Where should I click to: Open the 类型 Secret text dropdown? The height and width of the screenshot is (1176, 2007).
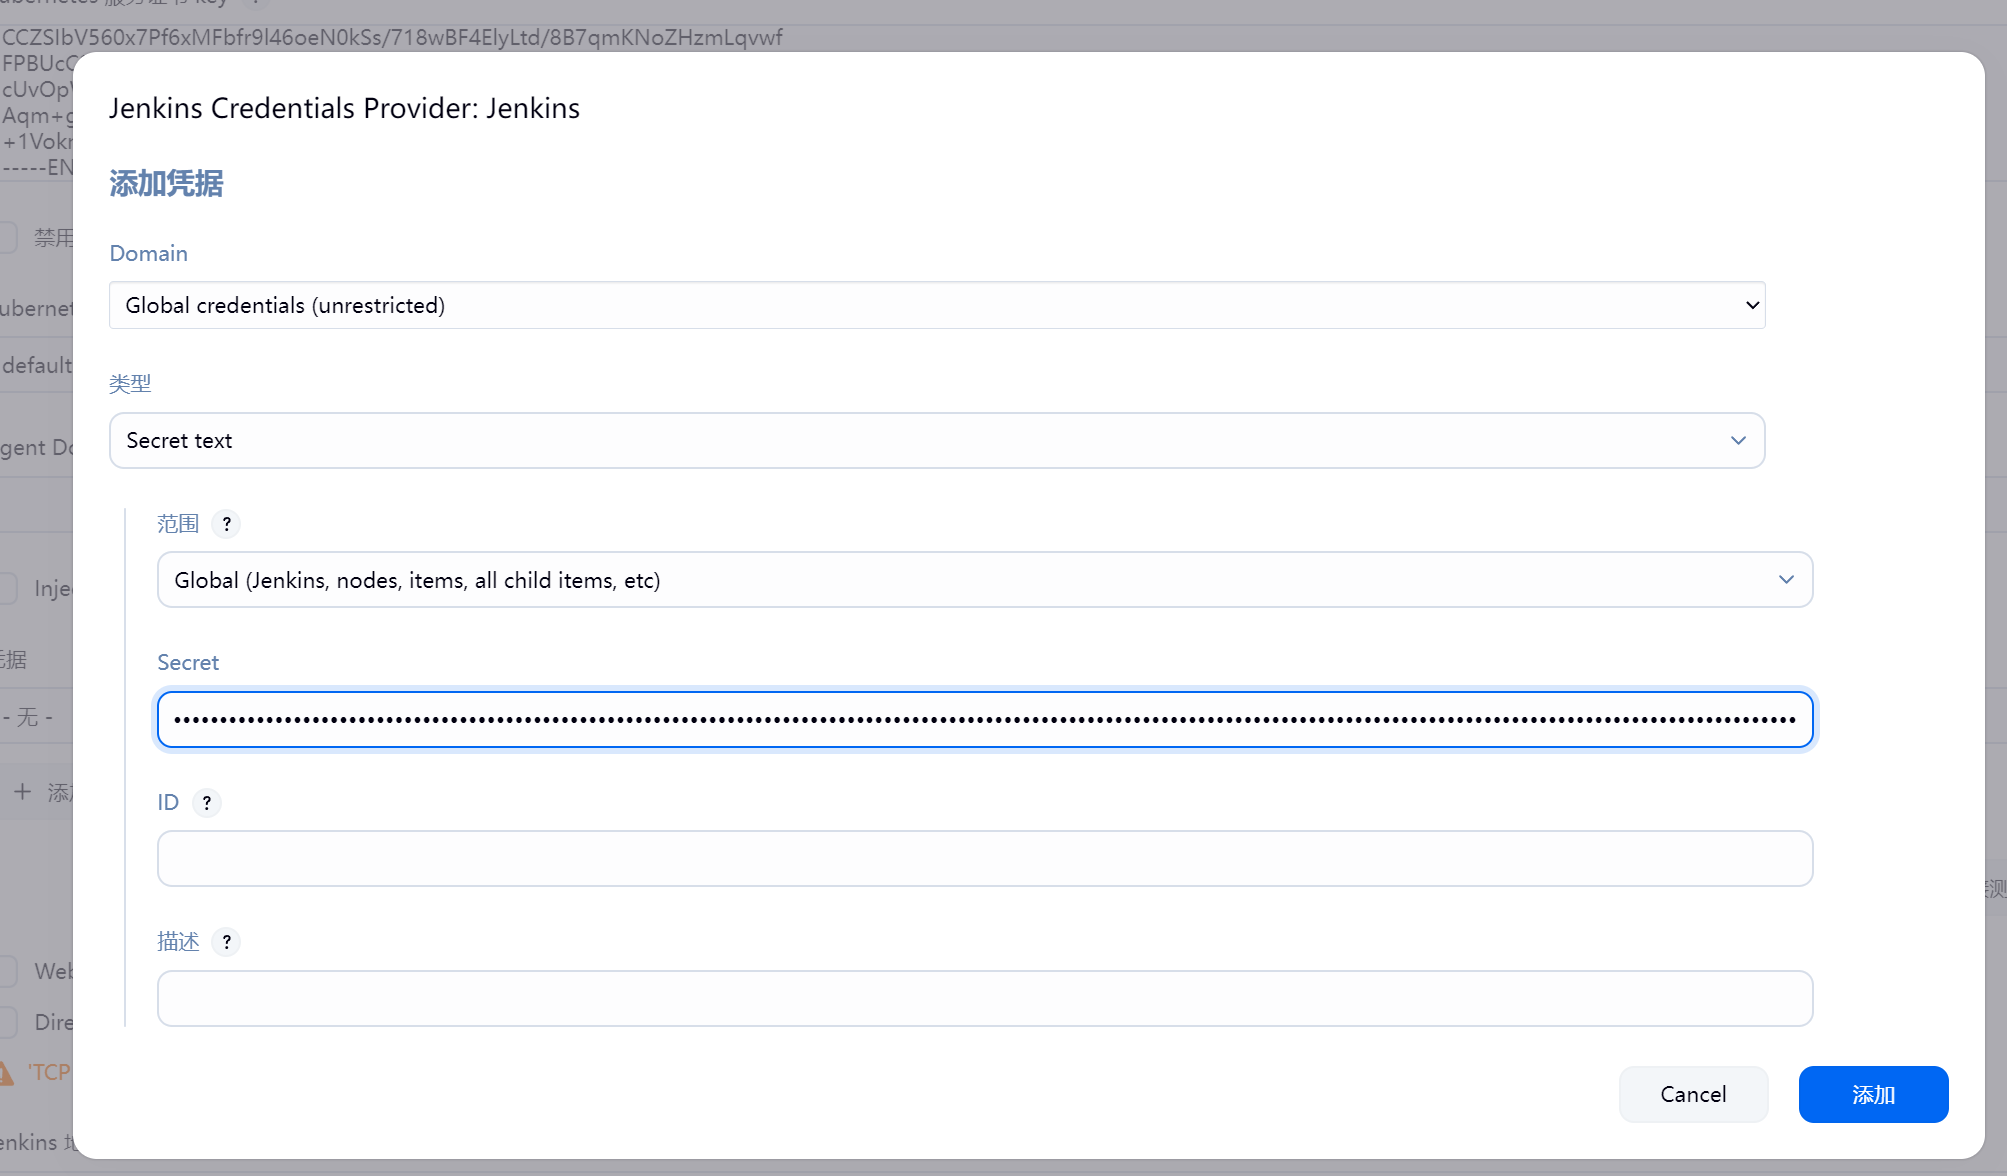(937, 440)
